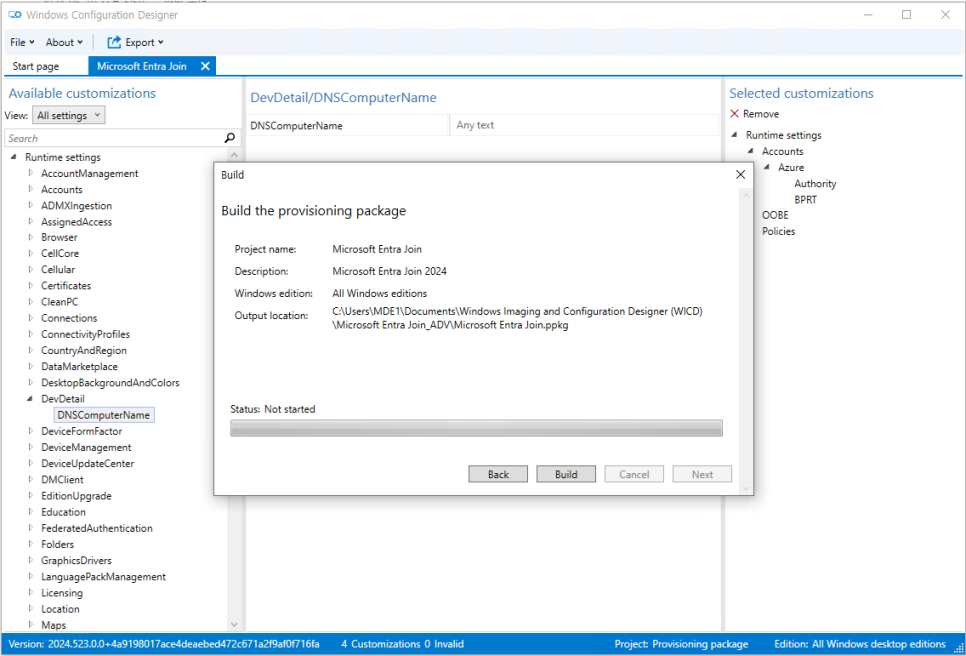Expand the AssignedAccess node

(31, 221)
